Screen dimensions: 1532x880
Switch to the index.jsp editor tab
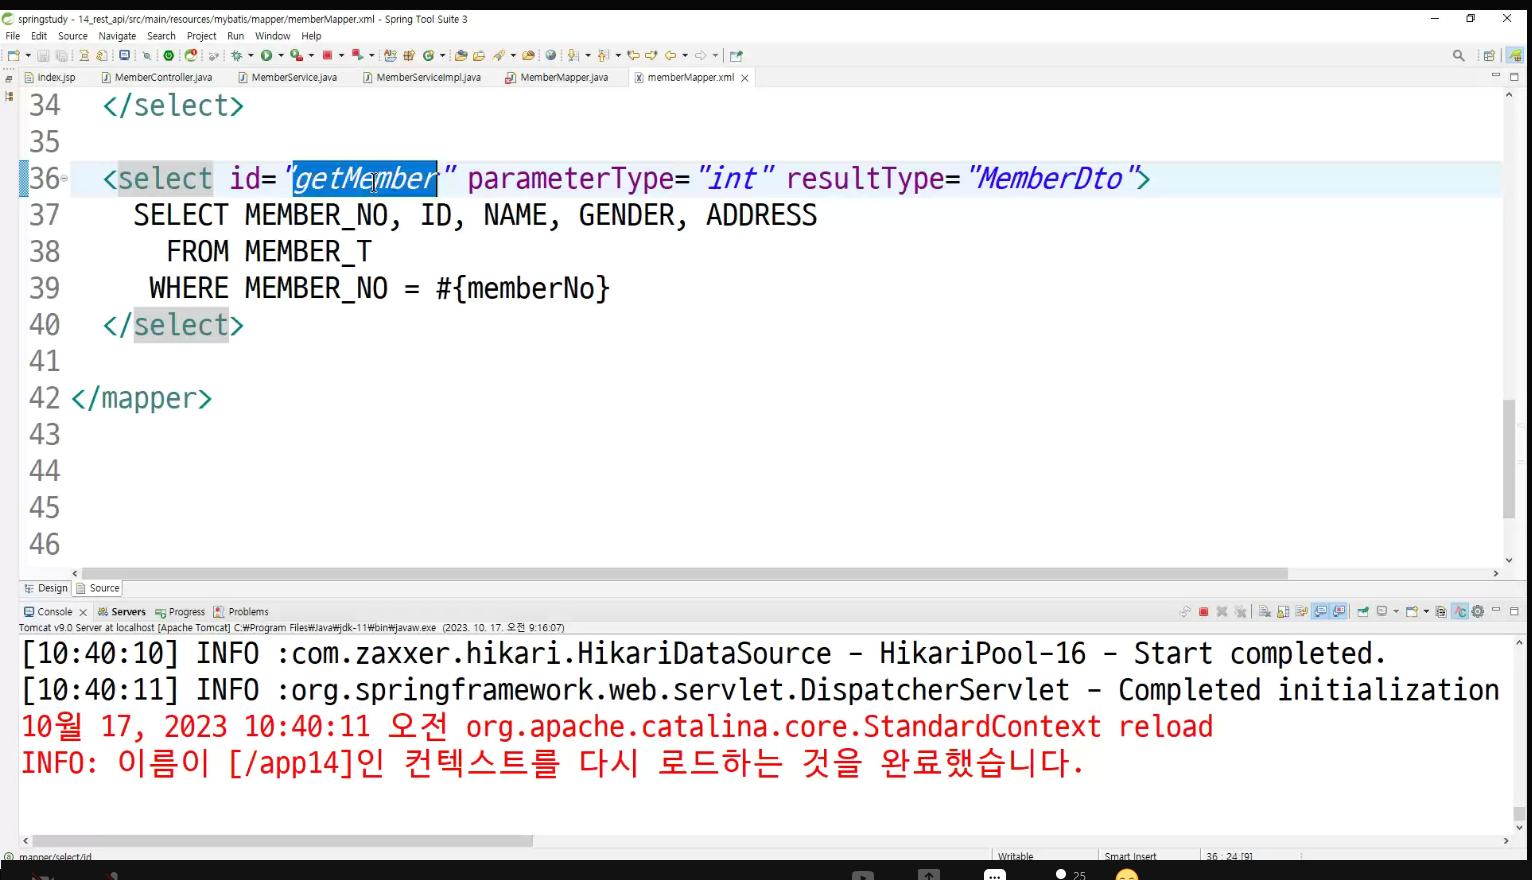click(x=50, y=77)
